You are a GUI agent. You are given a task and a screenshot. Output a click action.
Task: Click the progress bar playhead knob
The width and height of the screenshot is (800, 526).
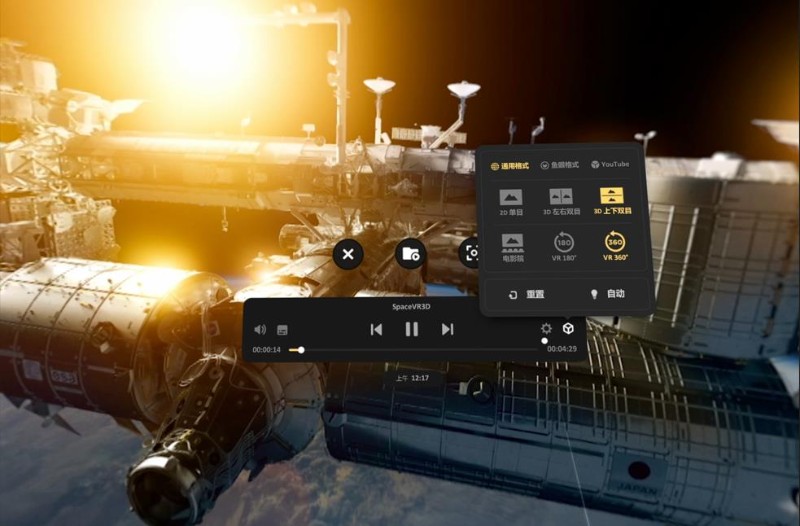pos(301,350)
